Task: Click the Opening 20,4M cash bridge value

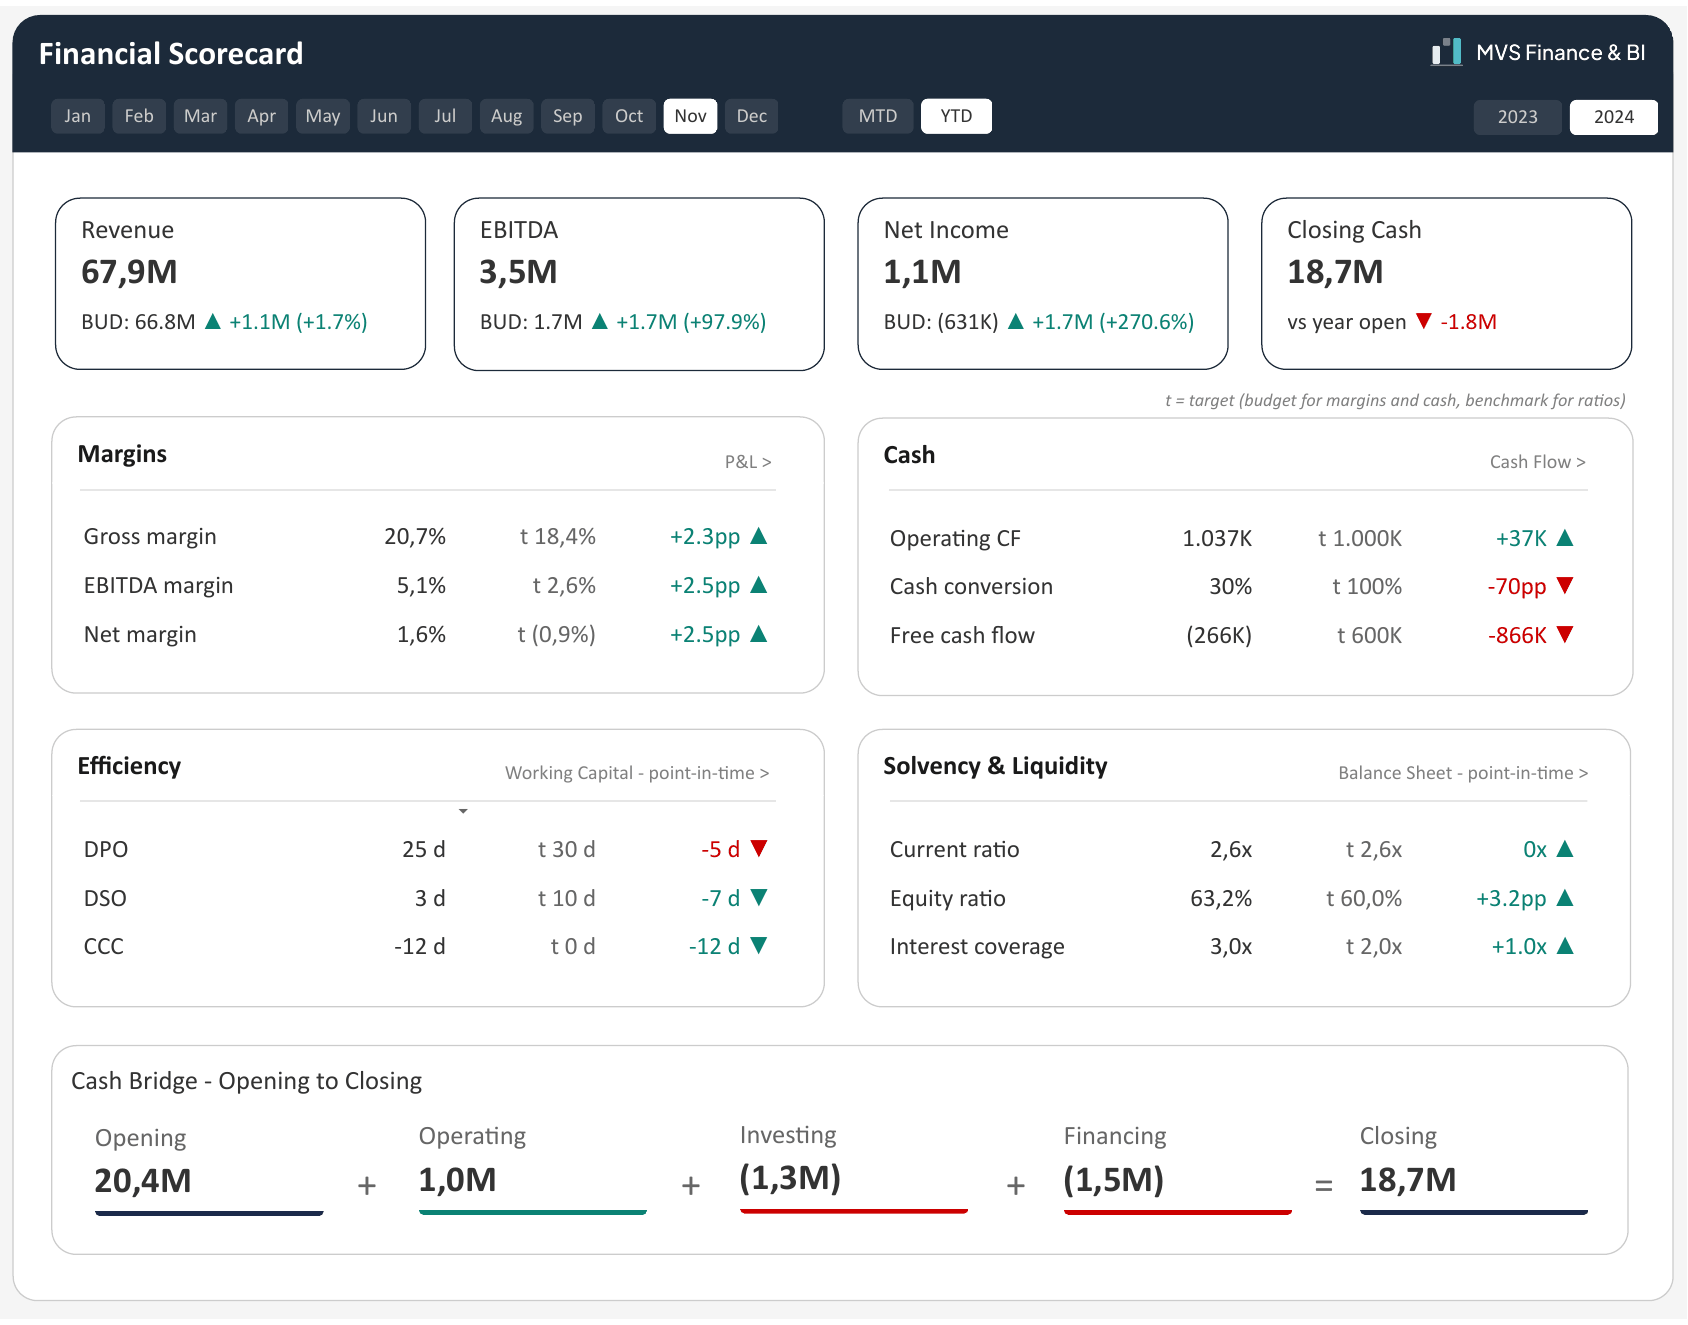Action: tap(143, 1181)
